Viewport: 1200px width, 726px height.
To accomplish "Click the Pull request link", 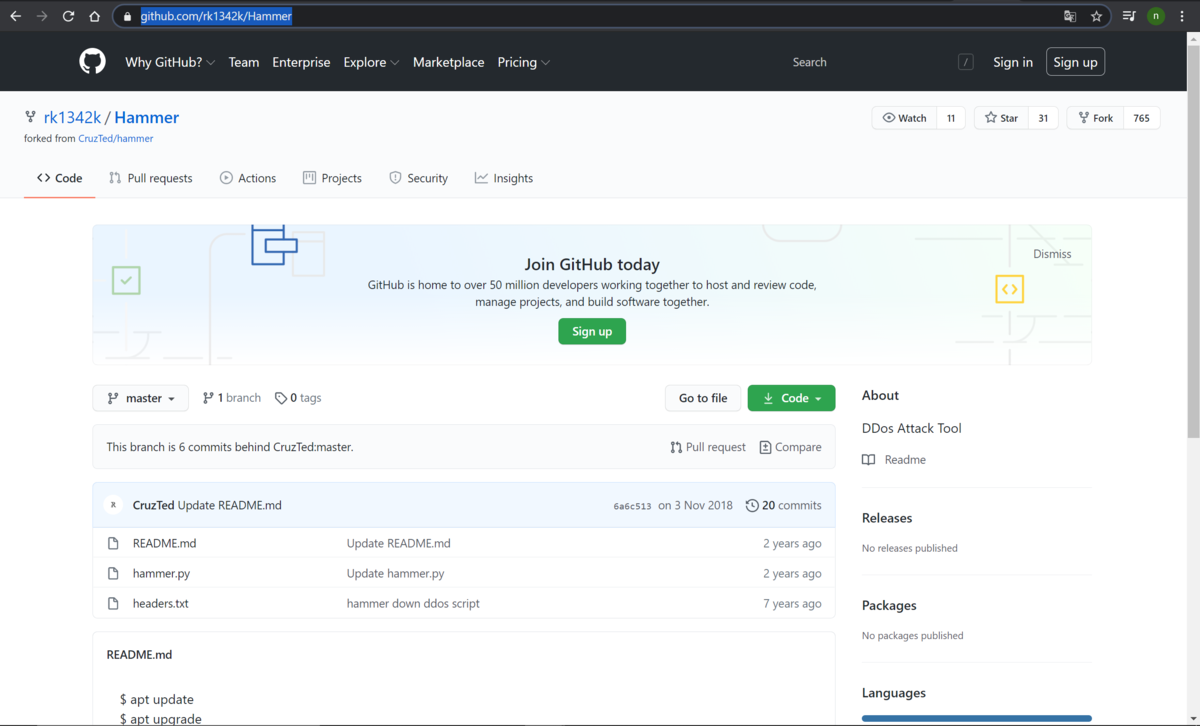I will click(708, 447).
